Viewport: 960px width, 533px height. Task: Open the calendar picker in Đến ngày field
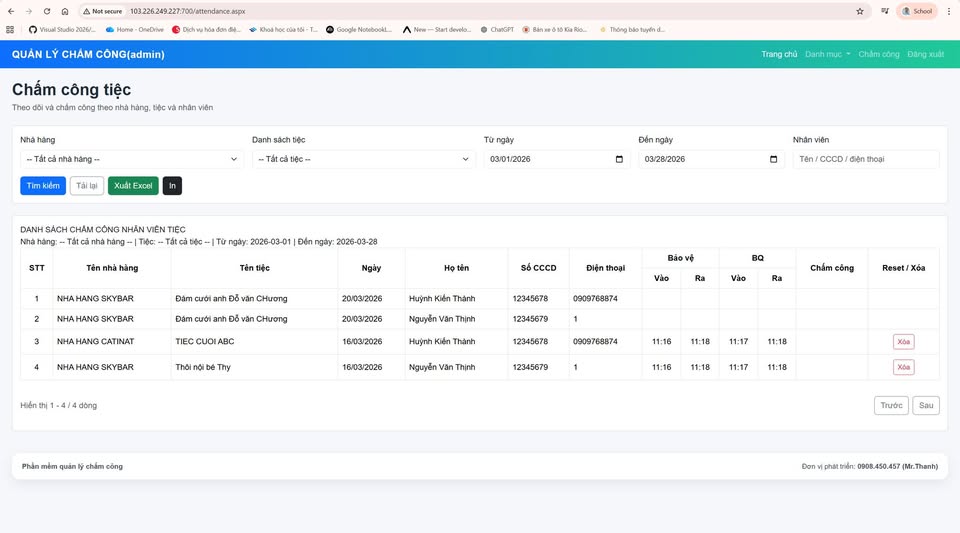[773, 159]
